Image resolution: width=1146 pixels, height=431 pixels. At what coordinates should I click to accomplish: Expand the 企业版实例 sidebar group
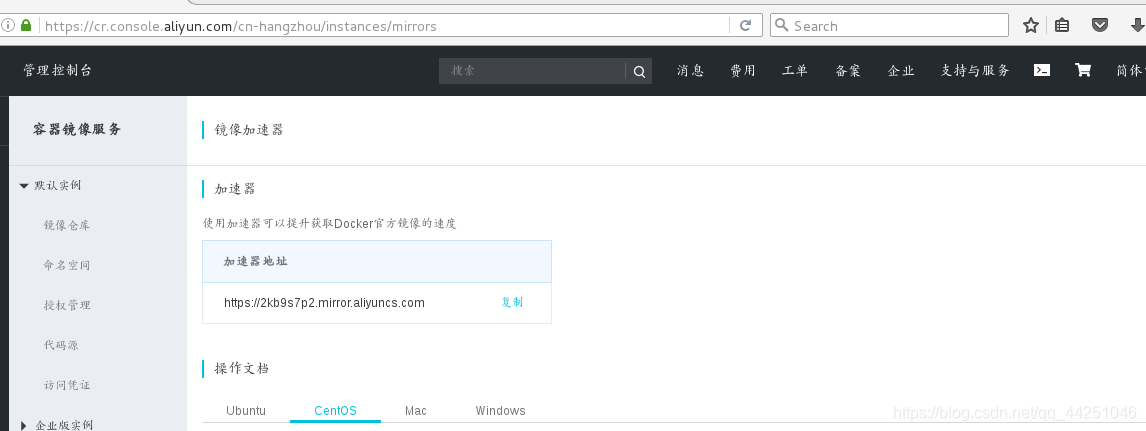coord(56,425)
